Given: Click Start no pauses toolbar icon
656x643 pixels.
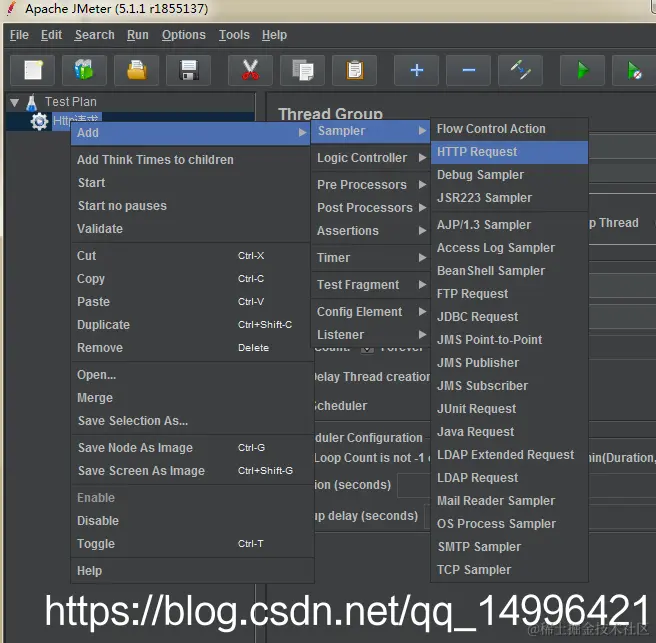Looking at the screenshot, I should point(634,70).
